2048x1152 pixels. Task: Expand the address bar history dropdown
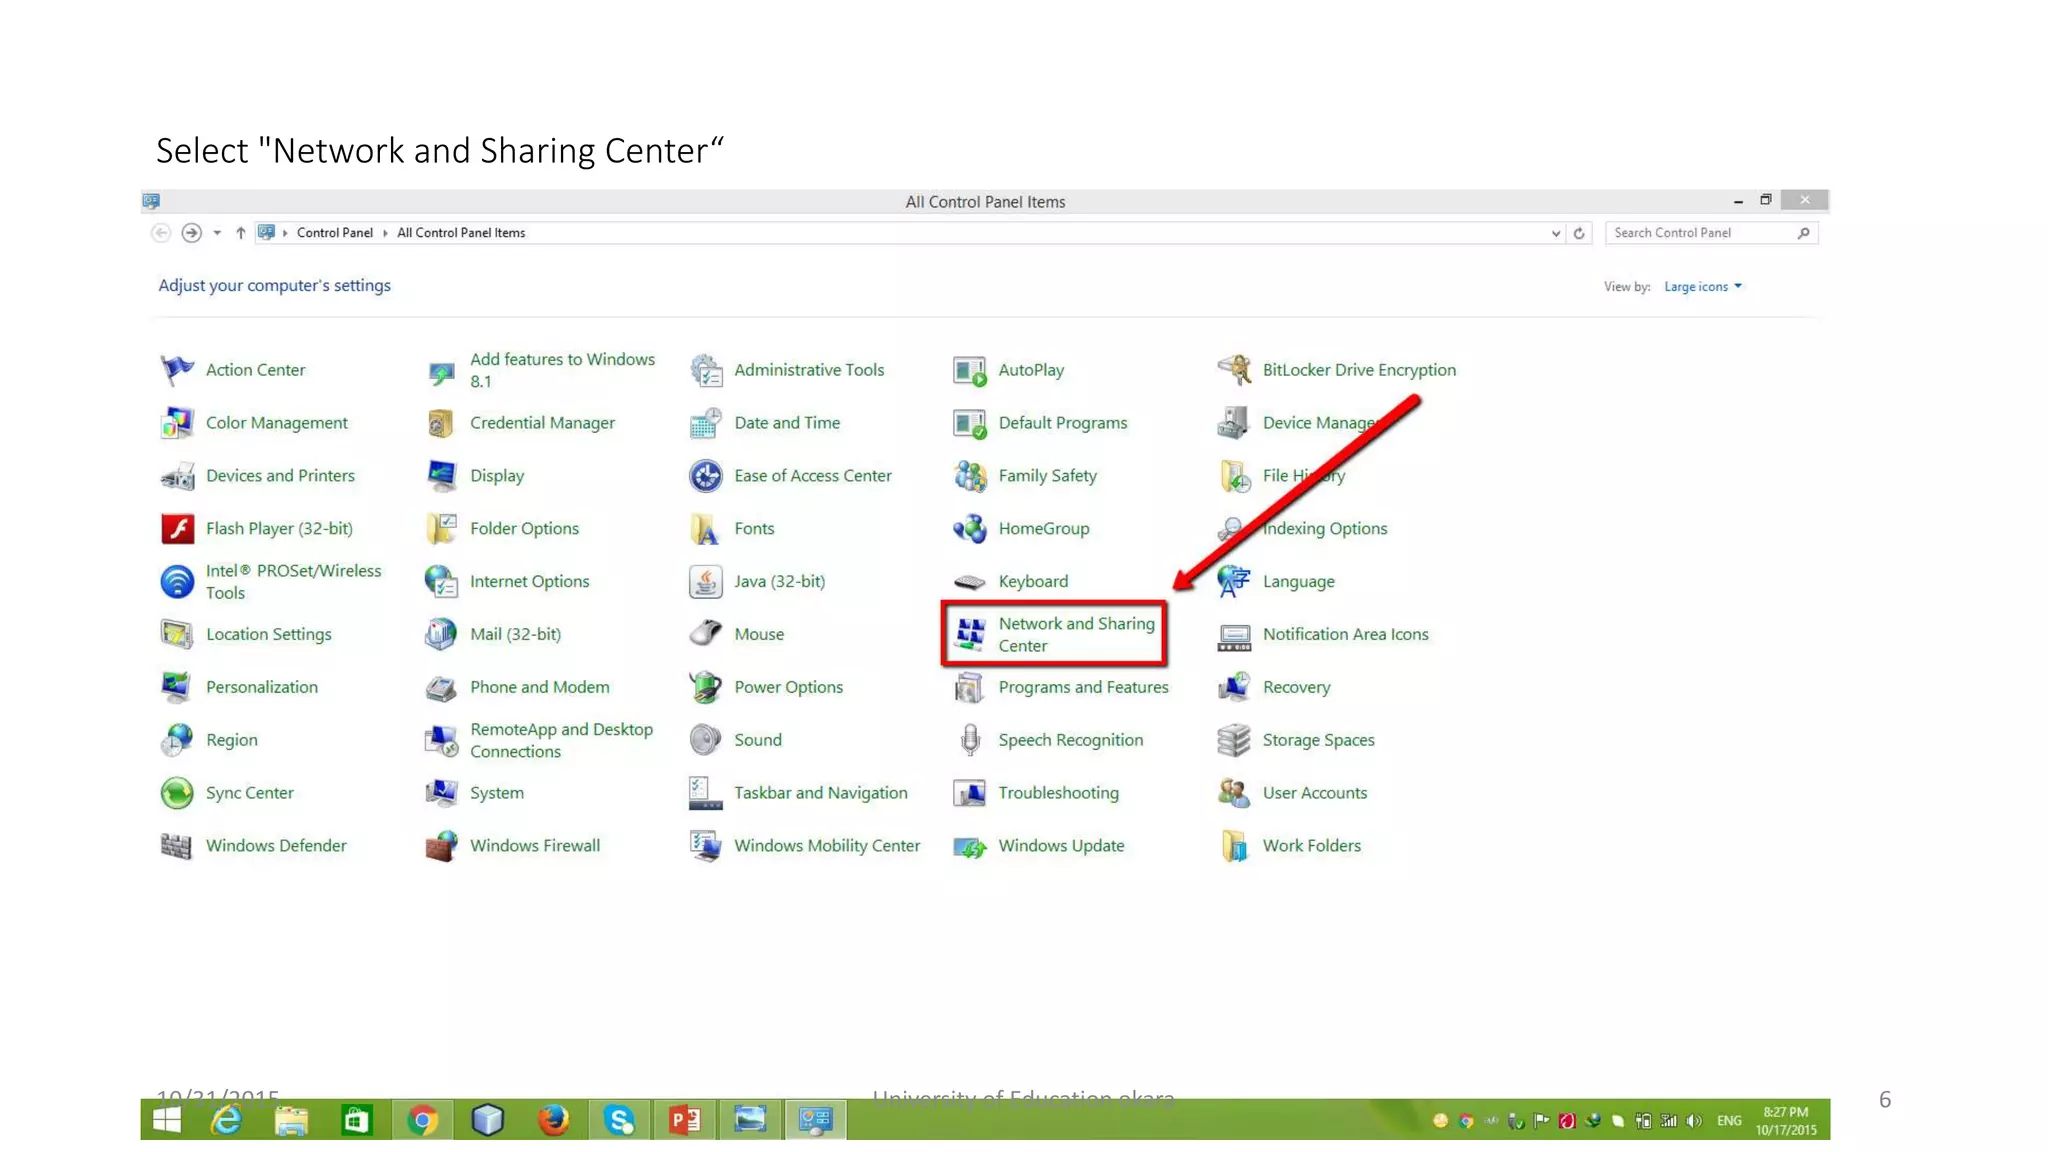pyautogui.click(x=1555, y=234)
